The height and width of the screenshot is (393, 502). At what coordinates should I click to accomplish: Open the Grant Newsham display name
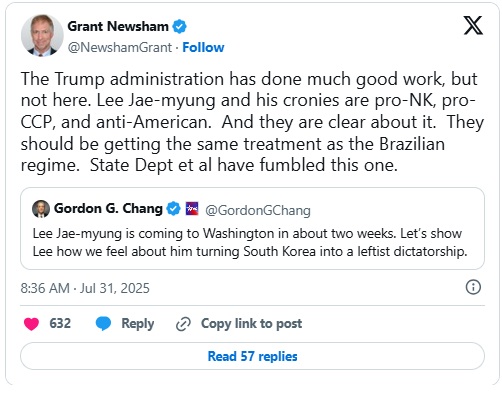click(x=118, y=26)
